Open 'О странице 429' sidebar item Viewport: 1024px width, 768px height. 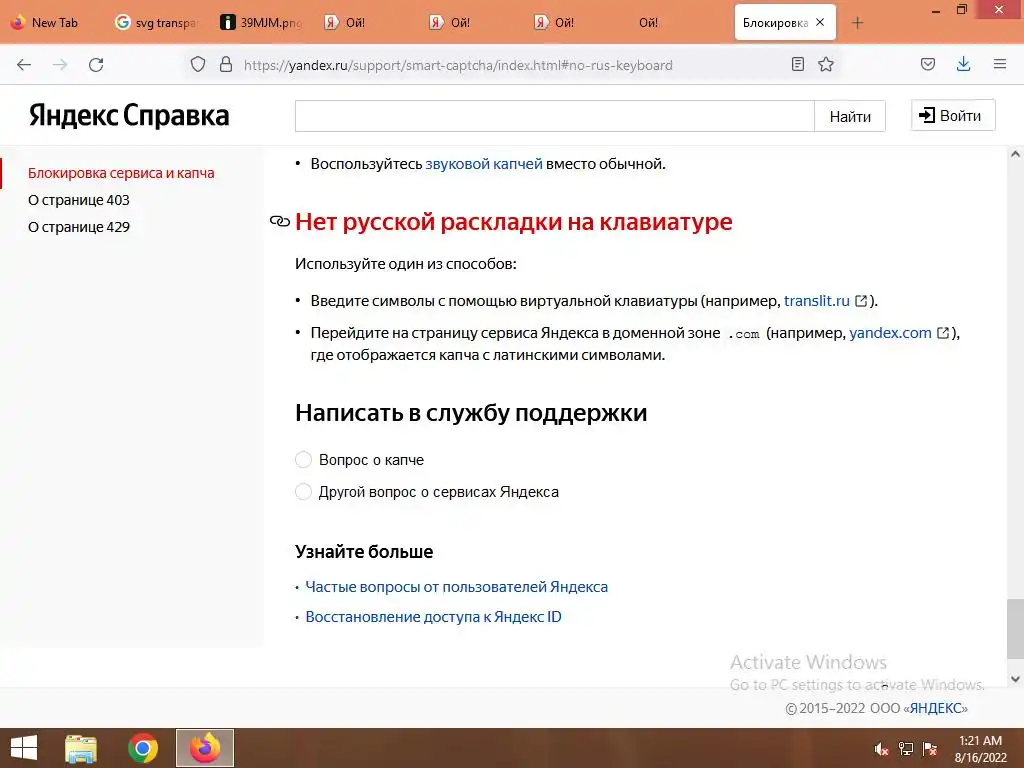(78, 227)
